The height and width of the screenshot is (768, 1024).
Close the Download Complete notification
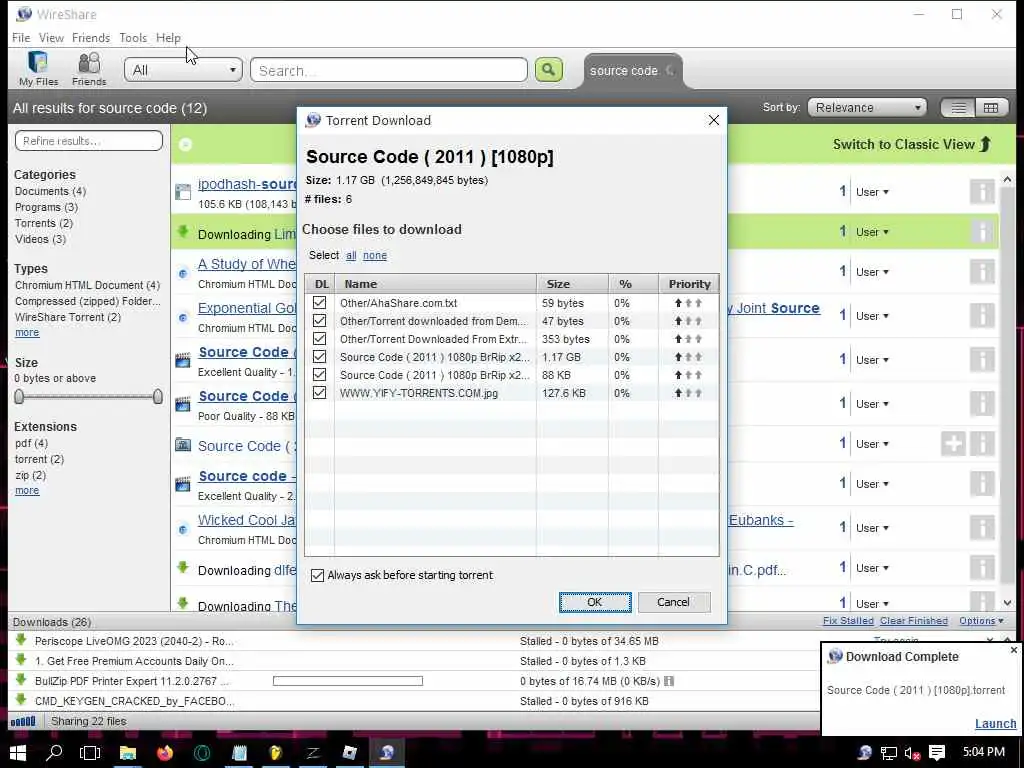[1014, 650]
